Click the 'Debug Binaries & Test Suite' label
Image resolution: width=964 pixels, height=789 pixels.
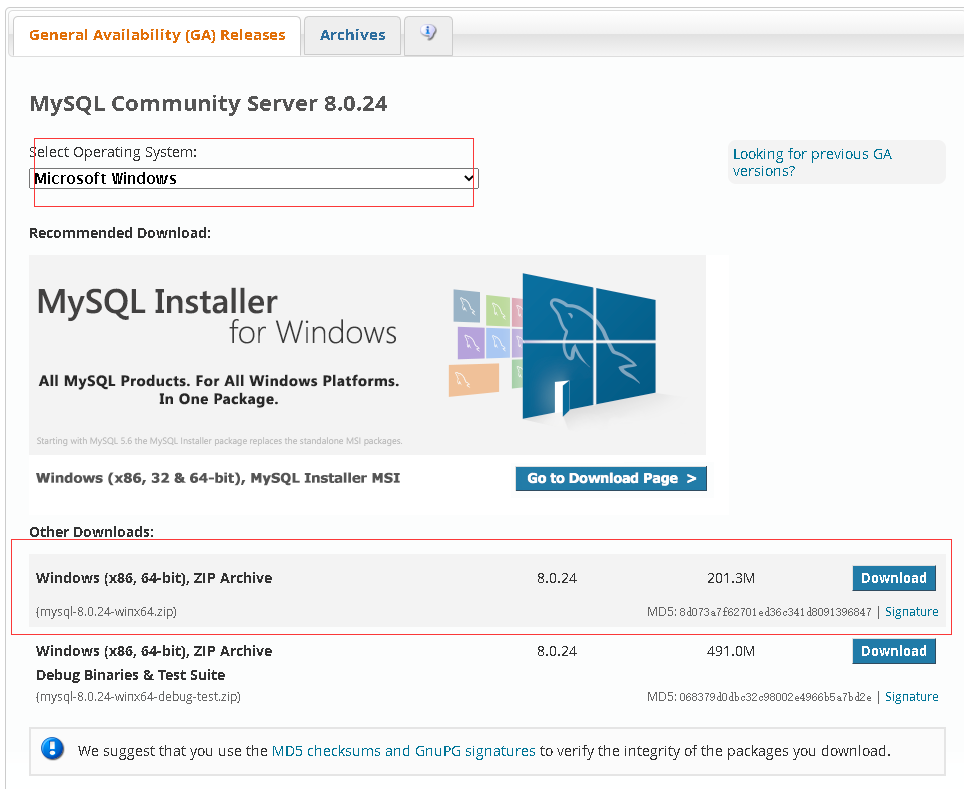coord(130,675)
